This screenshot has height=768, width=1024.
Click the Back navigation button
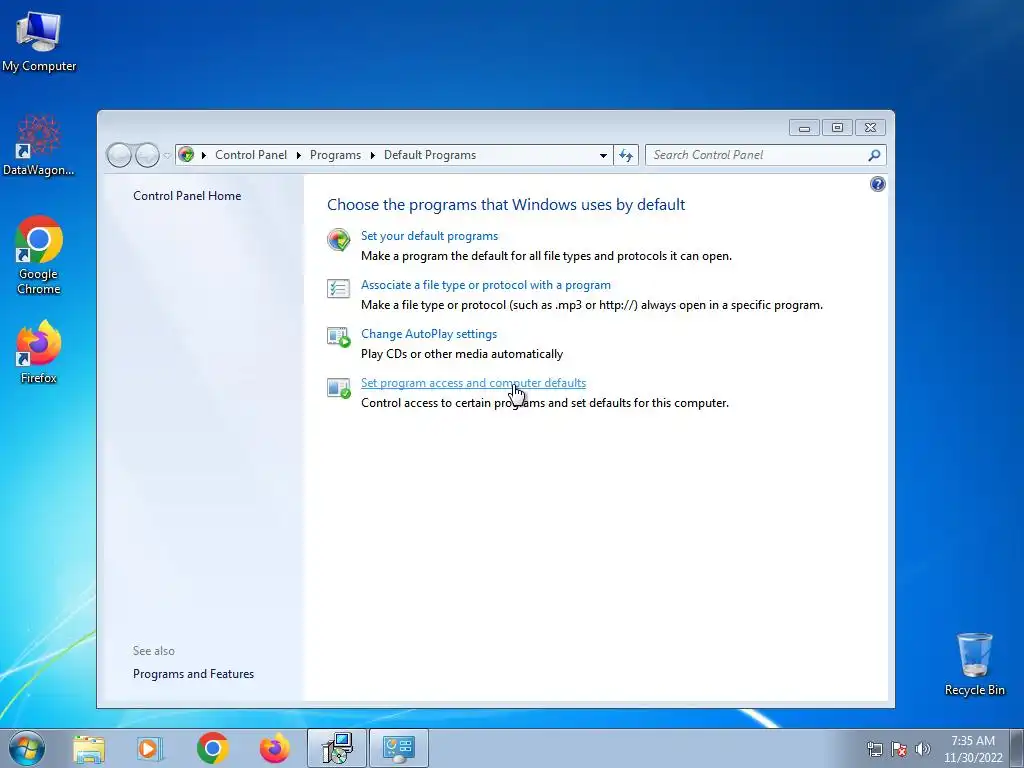(119, 155)
